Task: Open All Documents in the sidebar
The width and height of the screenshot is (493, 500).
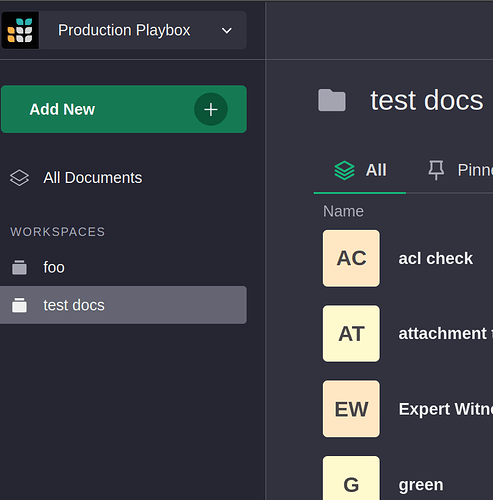Action: click(x=93, y=178)
